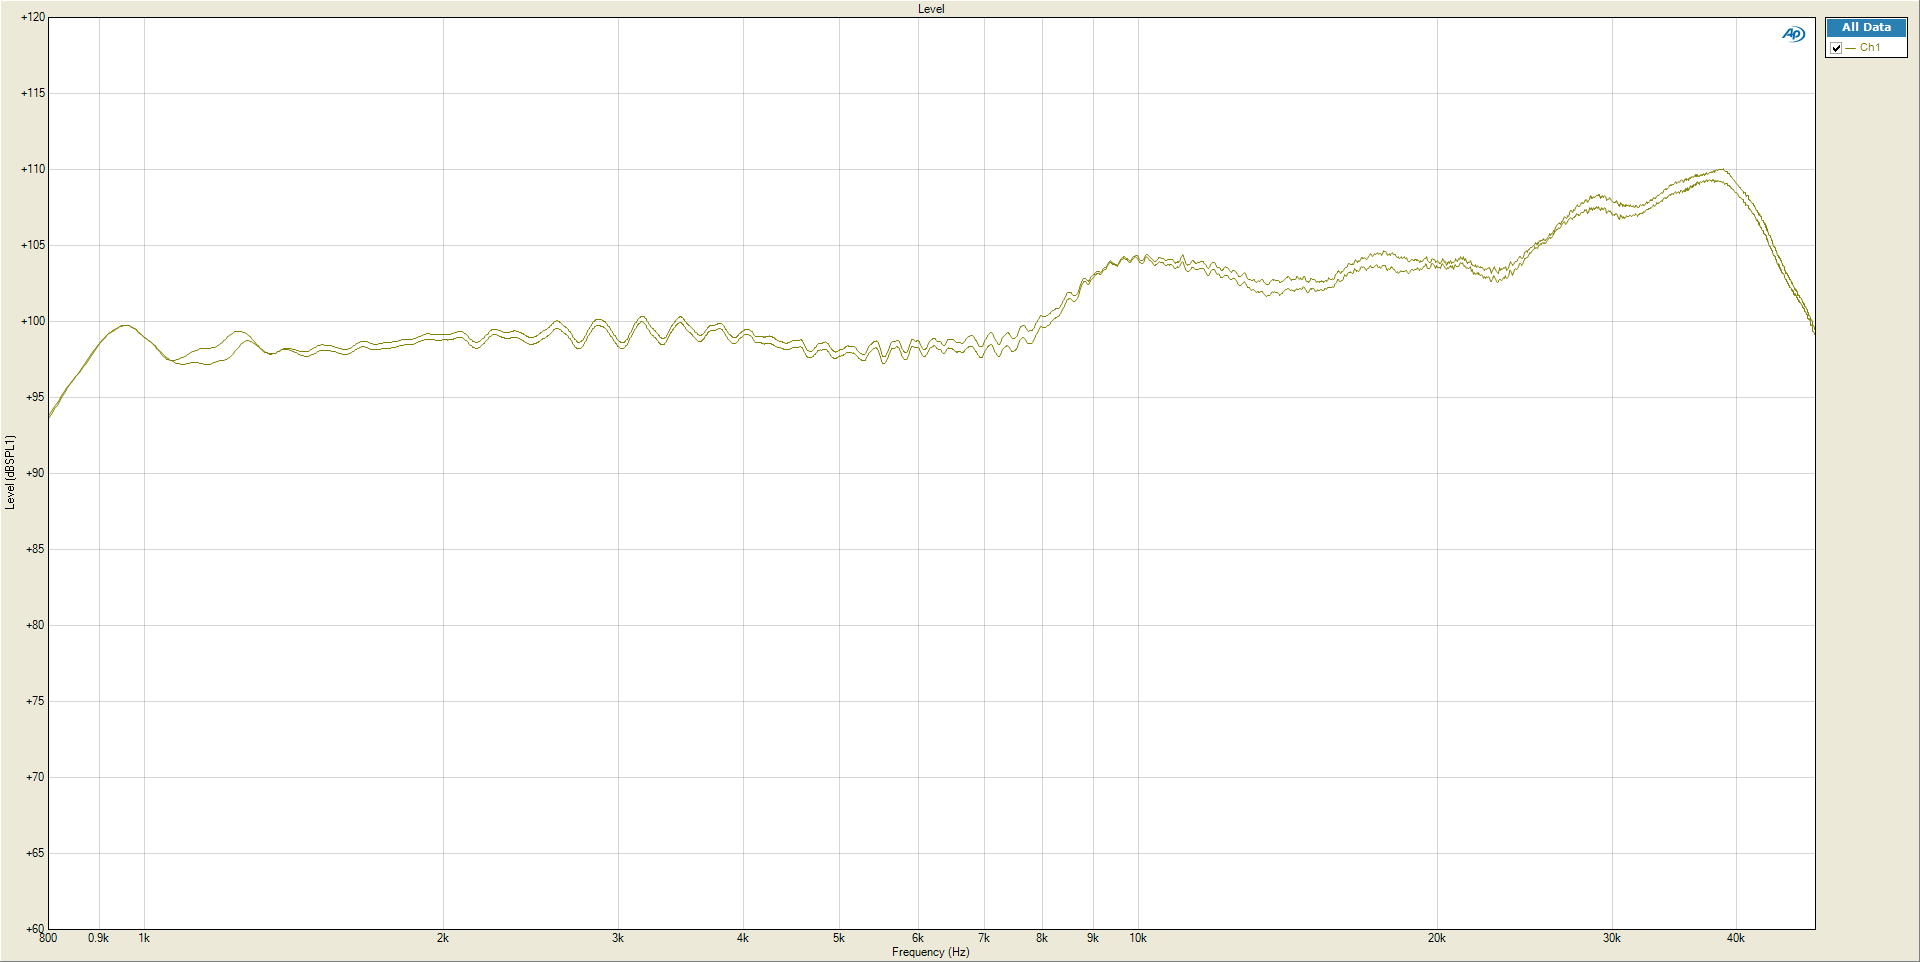Click the AP logo icon on the graph
Screen dimensions: 1920x962
click(x=1793, y=34)
